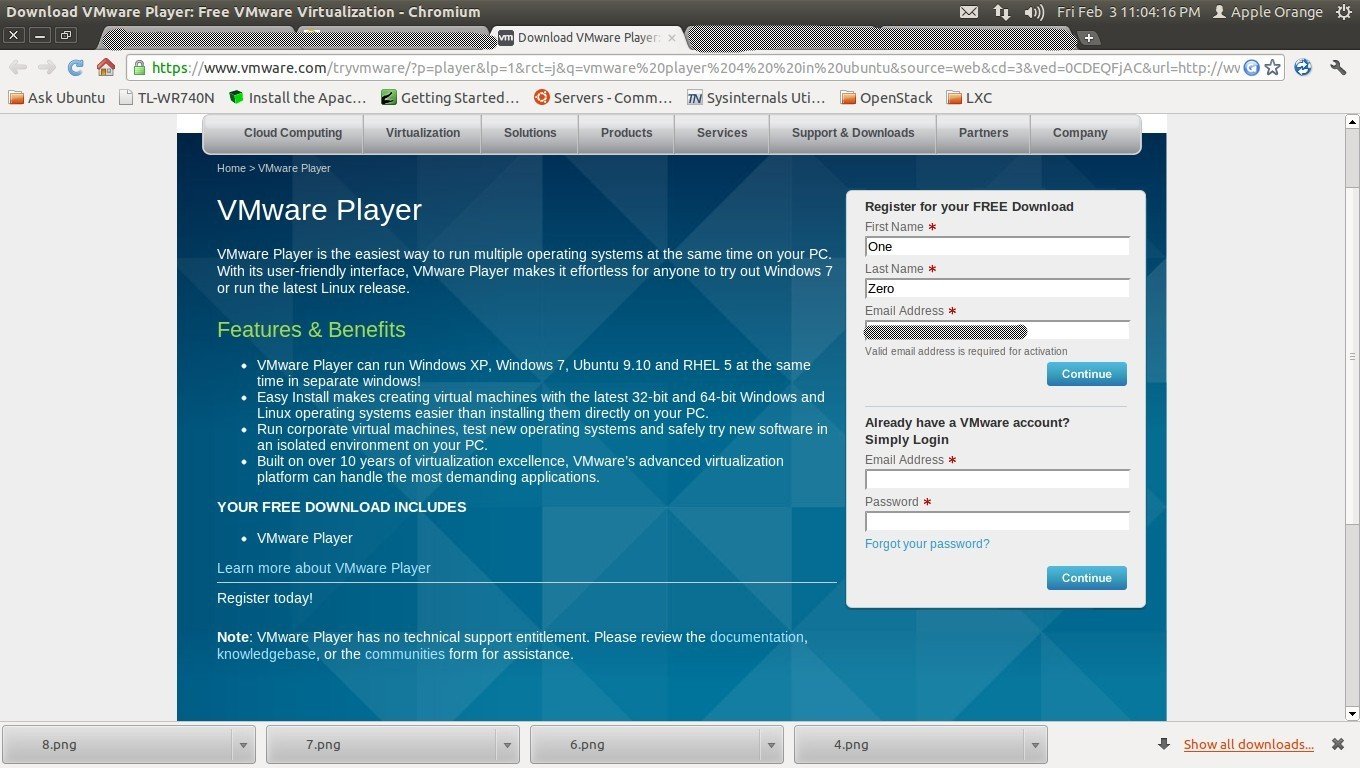Click Show all downloads link

click(1248, 744)
